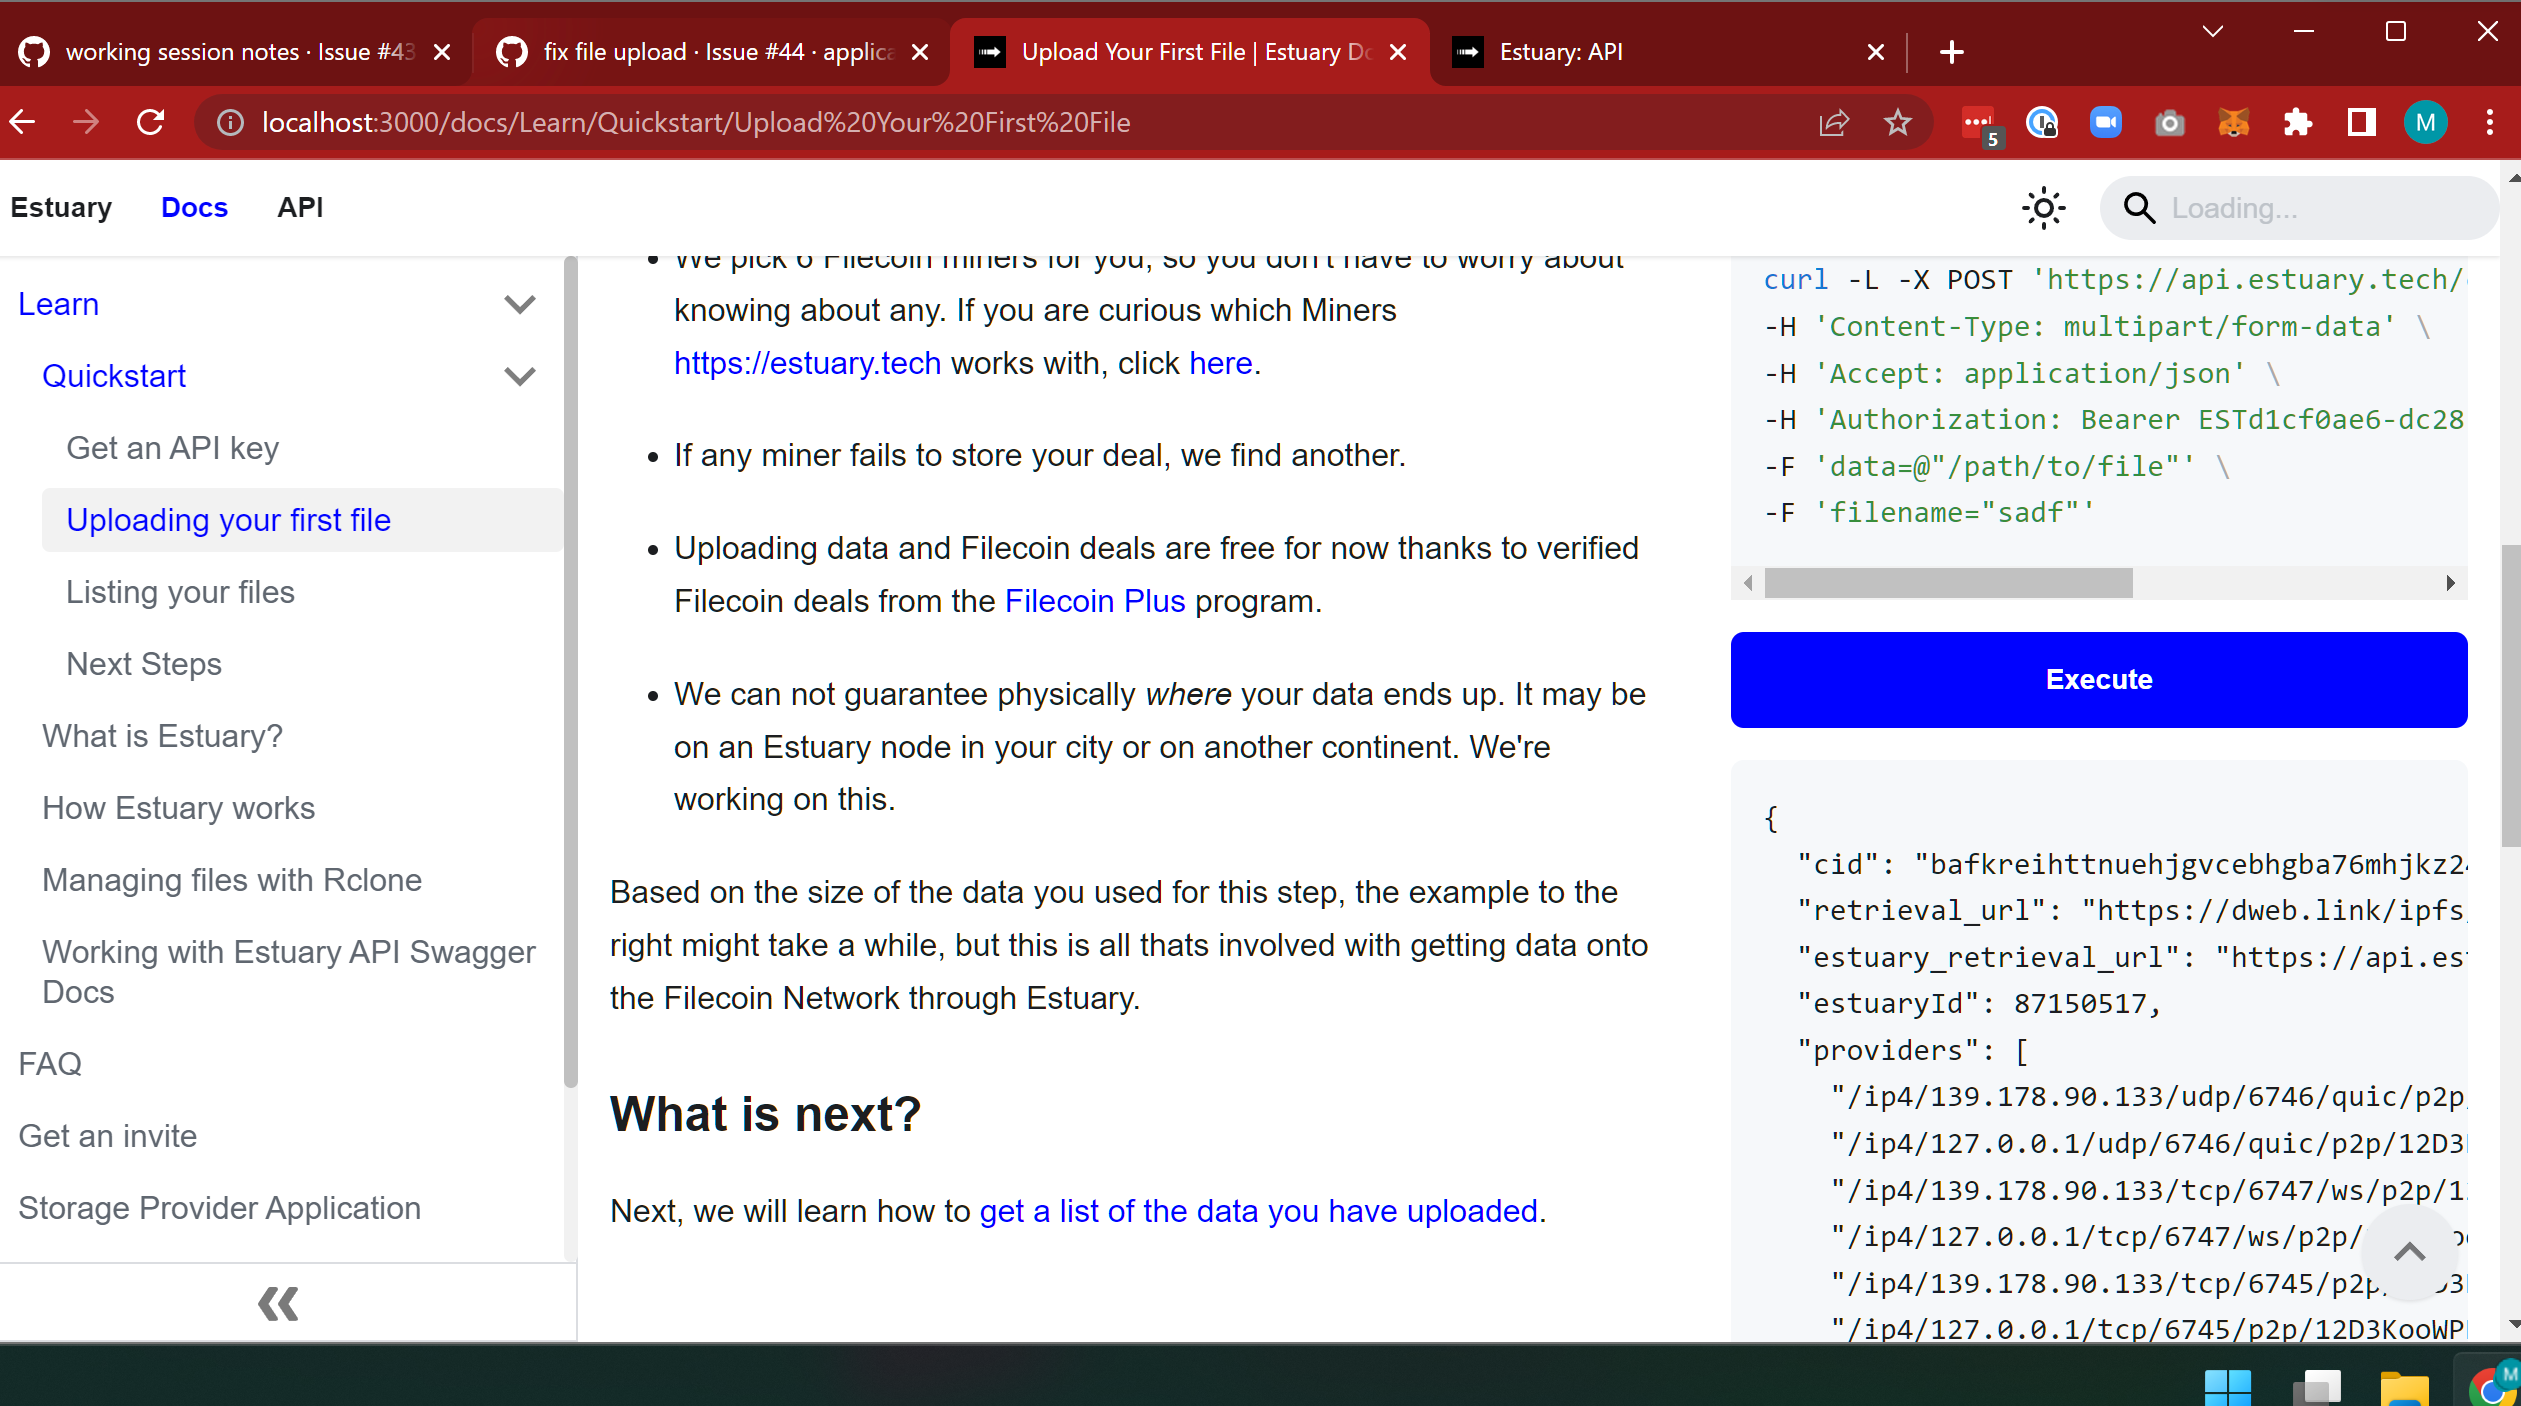Screen dimensions: 2521x1406
Task: Collapse the Quickstart section chevron
Action: click(x=519, y=376)
